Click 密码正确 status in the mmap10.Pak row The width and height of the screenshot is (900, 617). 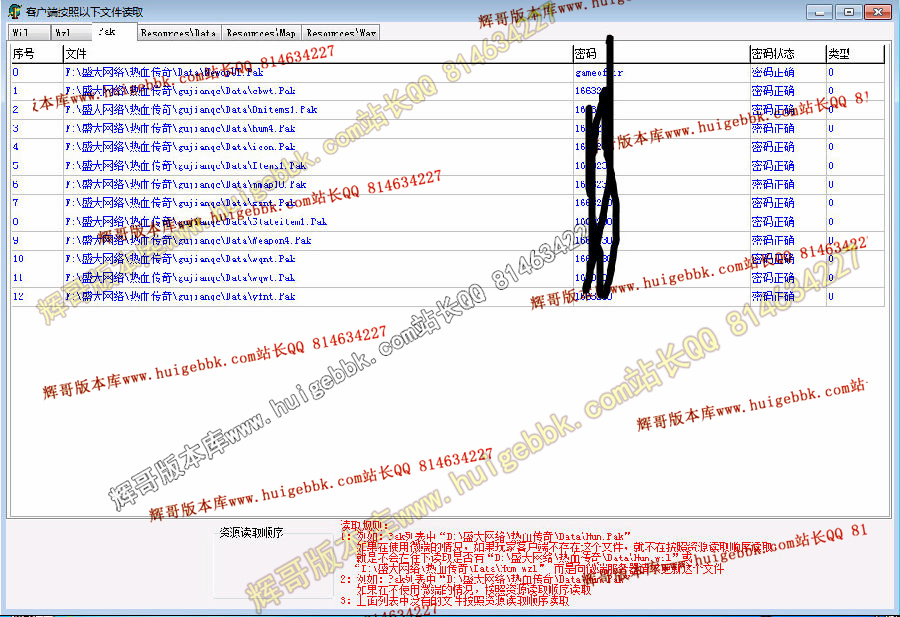[773, 184]
